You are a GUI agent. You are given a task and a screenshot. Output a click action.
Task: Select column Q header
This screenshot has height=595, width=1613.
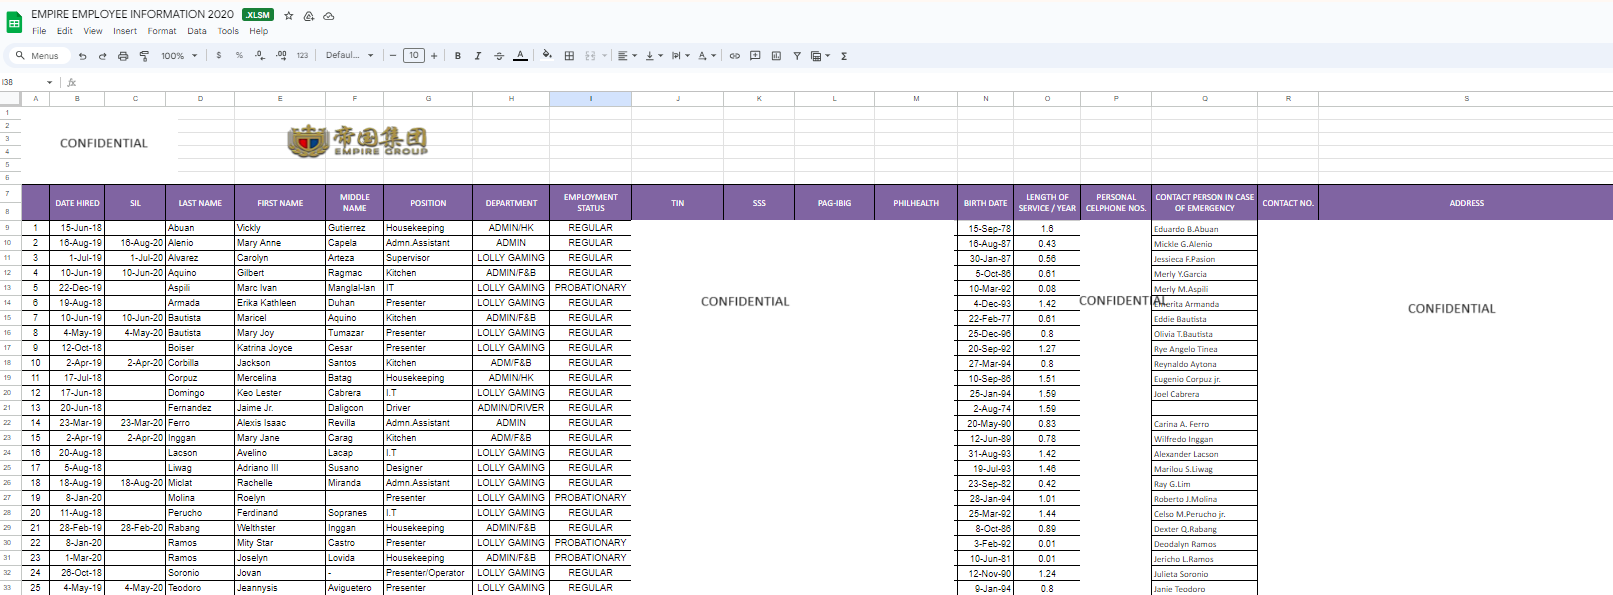(x=1205, y=99)
